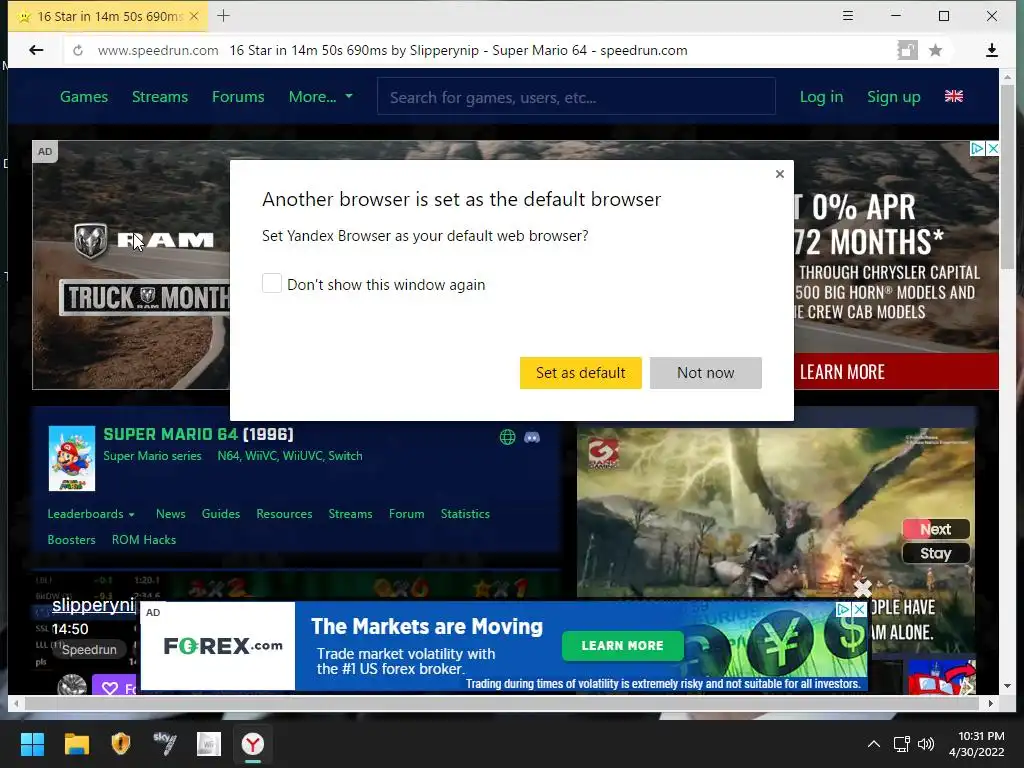
Task: Open the Yandex browser hamburger menu
Action: click(848, 16)
